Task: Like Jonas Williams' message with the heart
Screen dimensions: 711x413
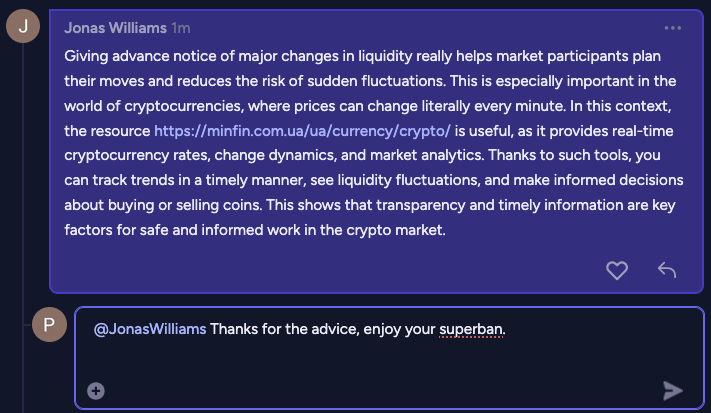Action: click(618, 269)
